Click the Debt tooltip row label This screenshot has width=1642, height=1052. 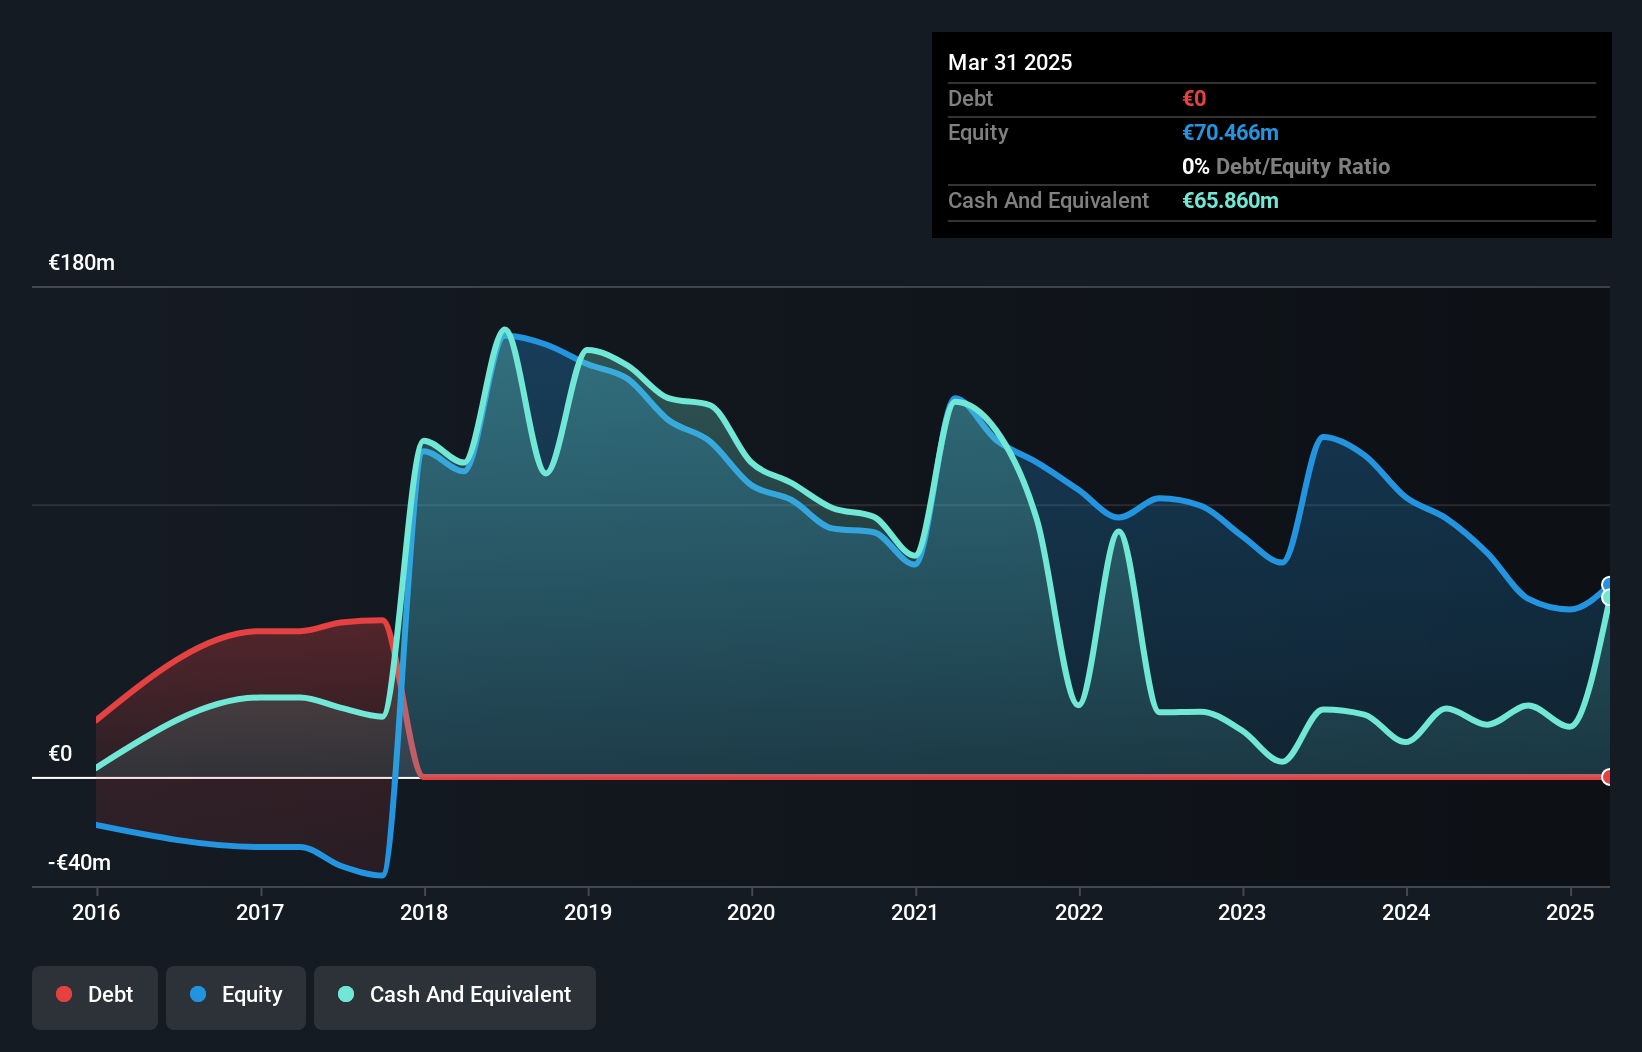[970, 98]
